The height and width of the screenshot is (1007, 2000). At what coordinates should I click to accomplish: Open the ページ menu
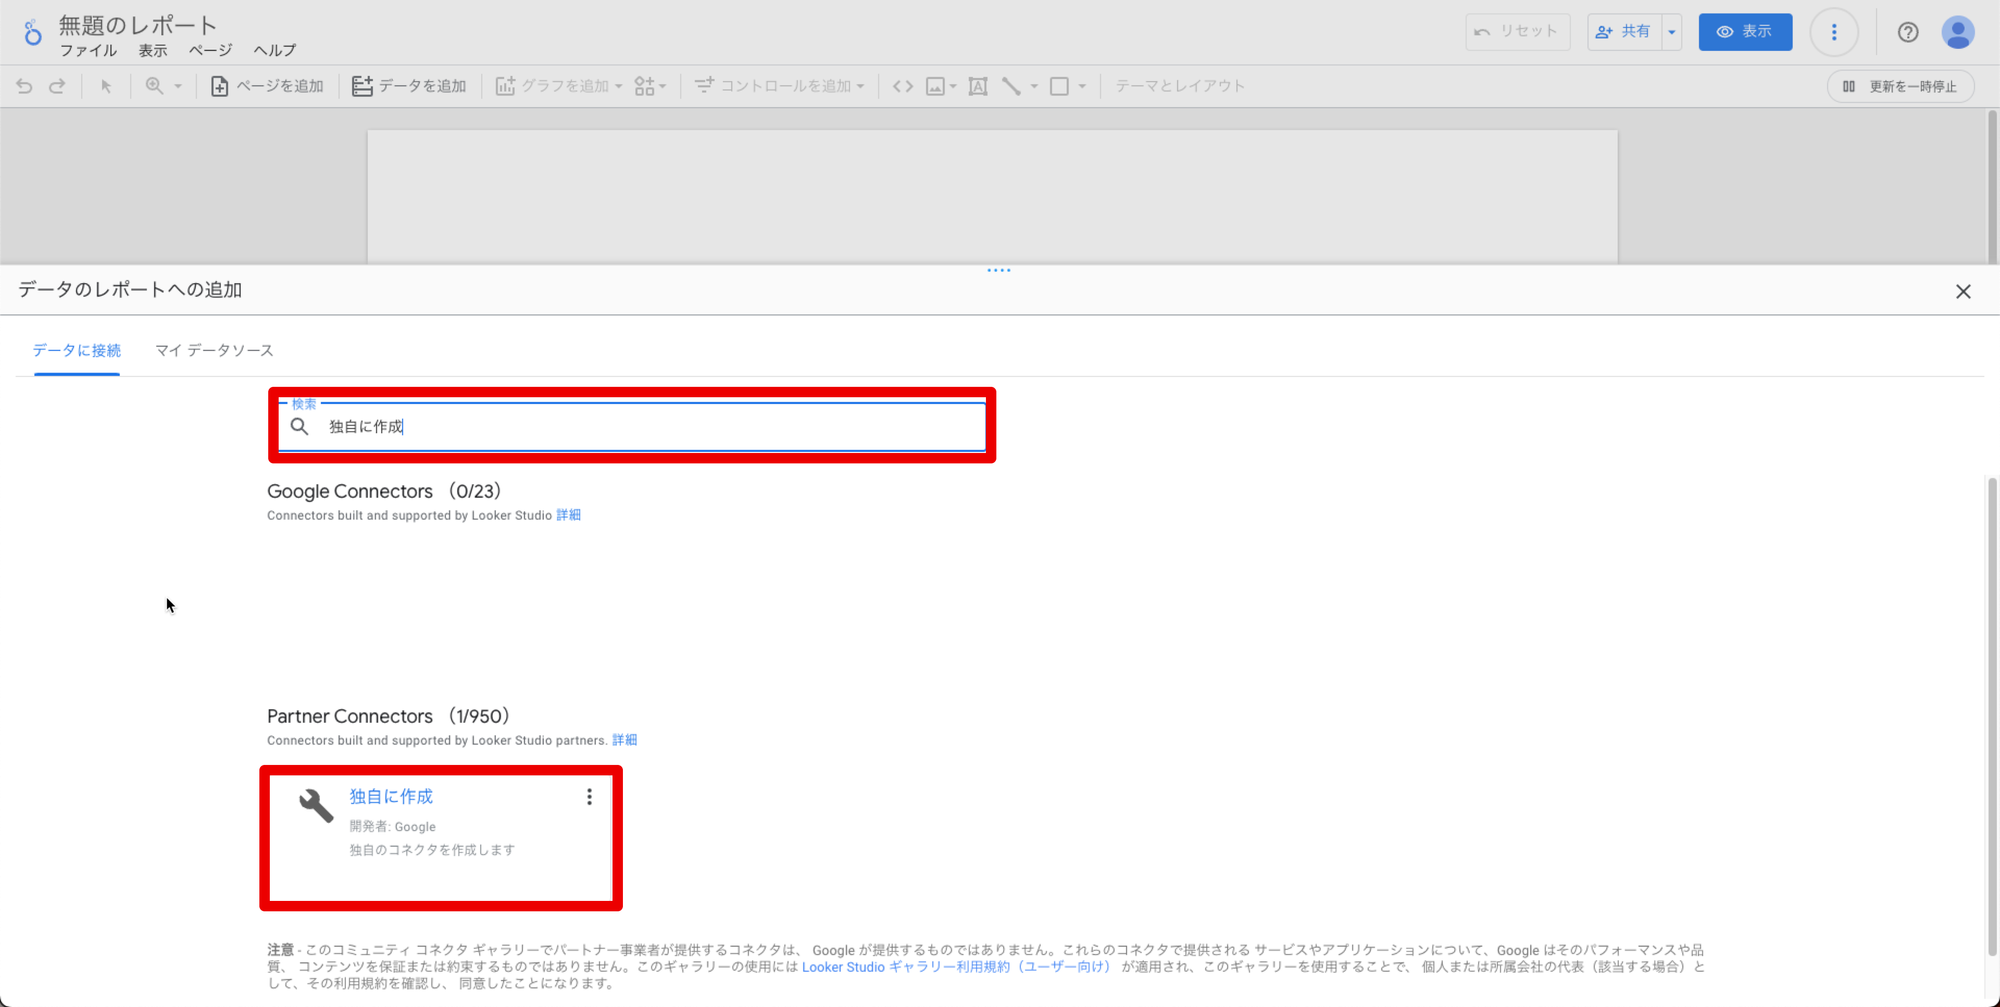[210, 50]
